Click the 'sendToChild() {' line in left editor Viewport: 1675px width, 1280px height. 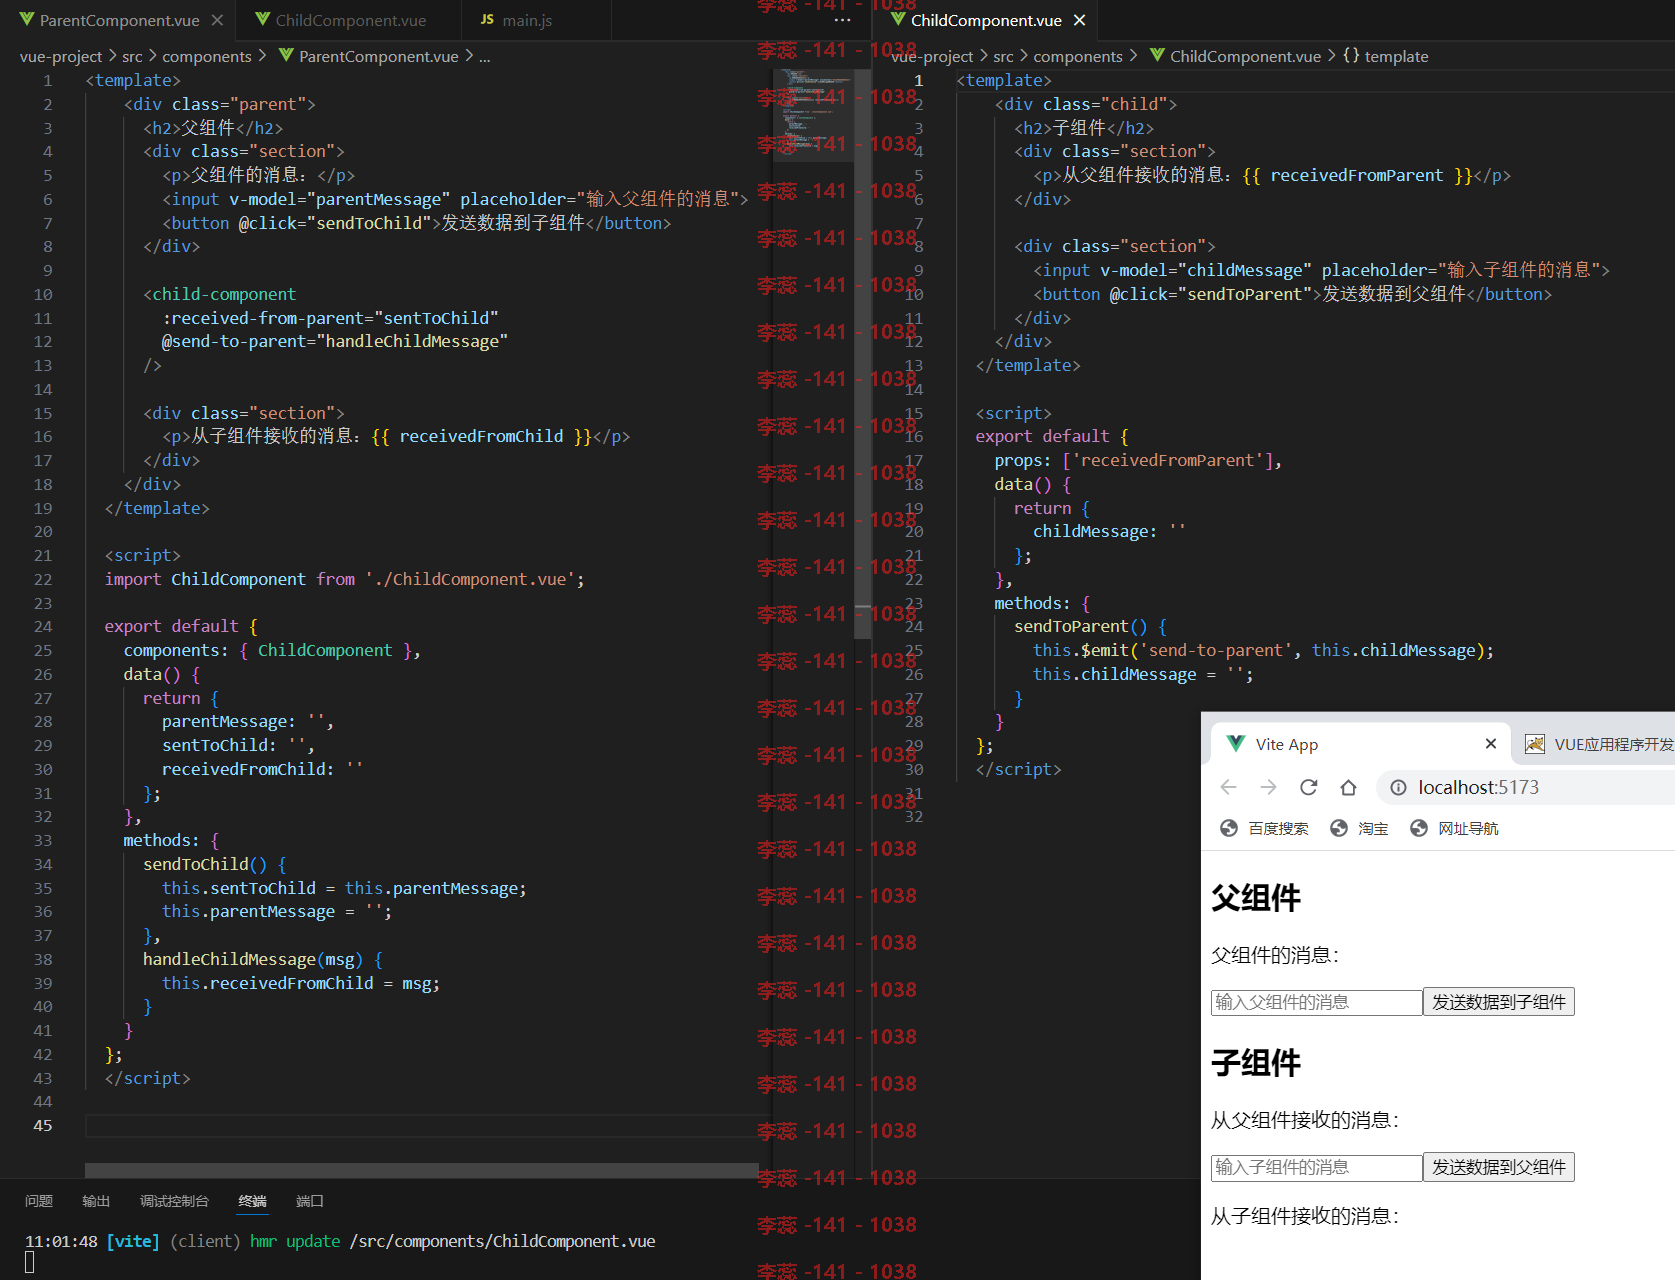[214, 864]
